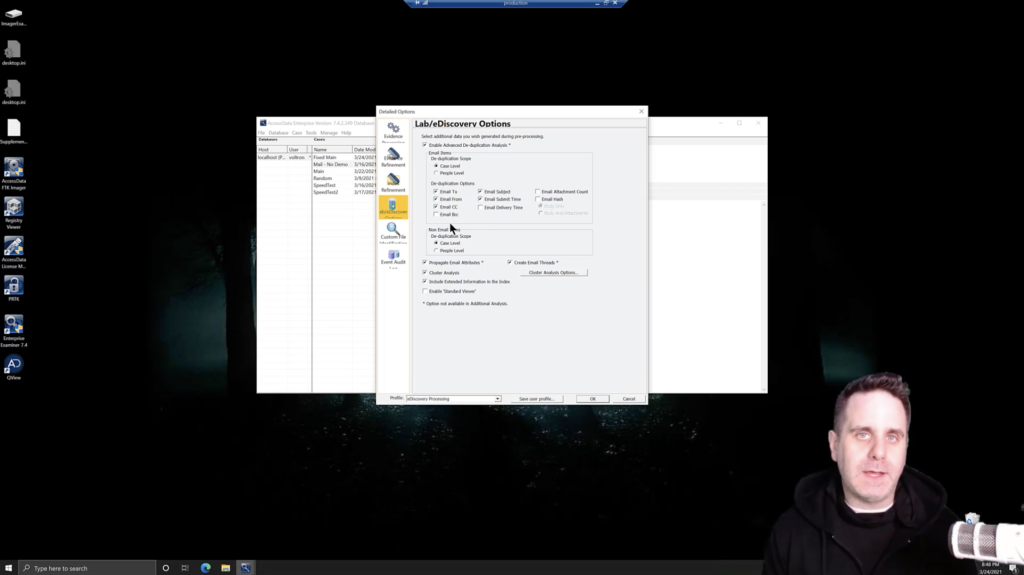
Task: Enable the Email Delivery Time checkbox
Action: point(481,207)
